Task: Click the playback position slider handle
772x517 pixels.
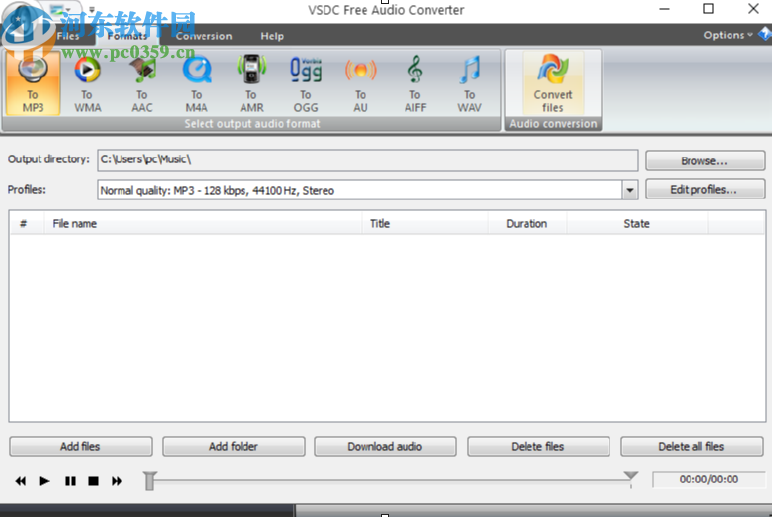Action: 150,481
